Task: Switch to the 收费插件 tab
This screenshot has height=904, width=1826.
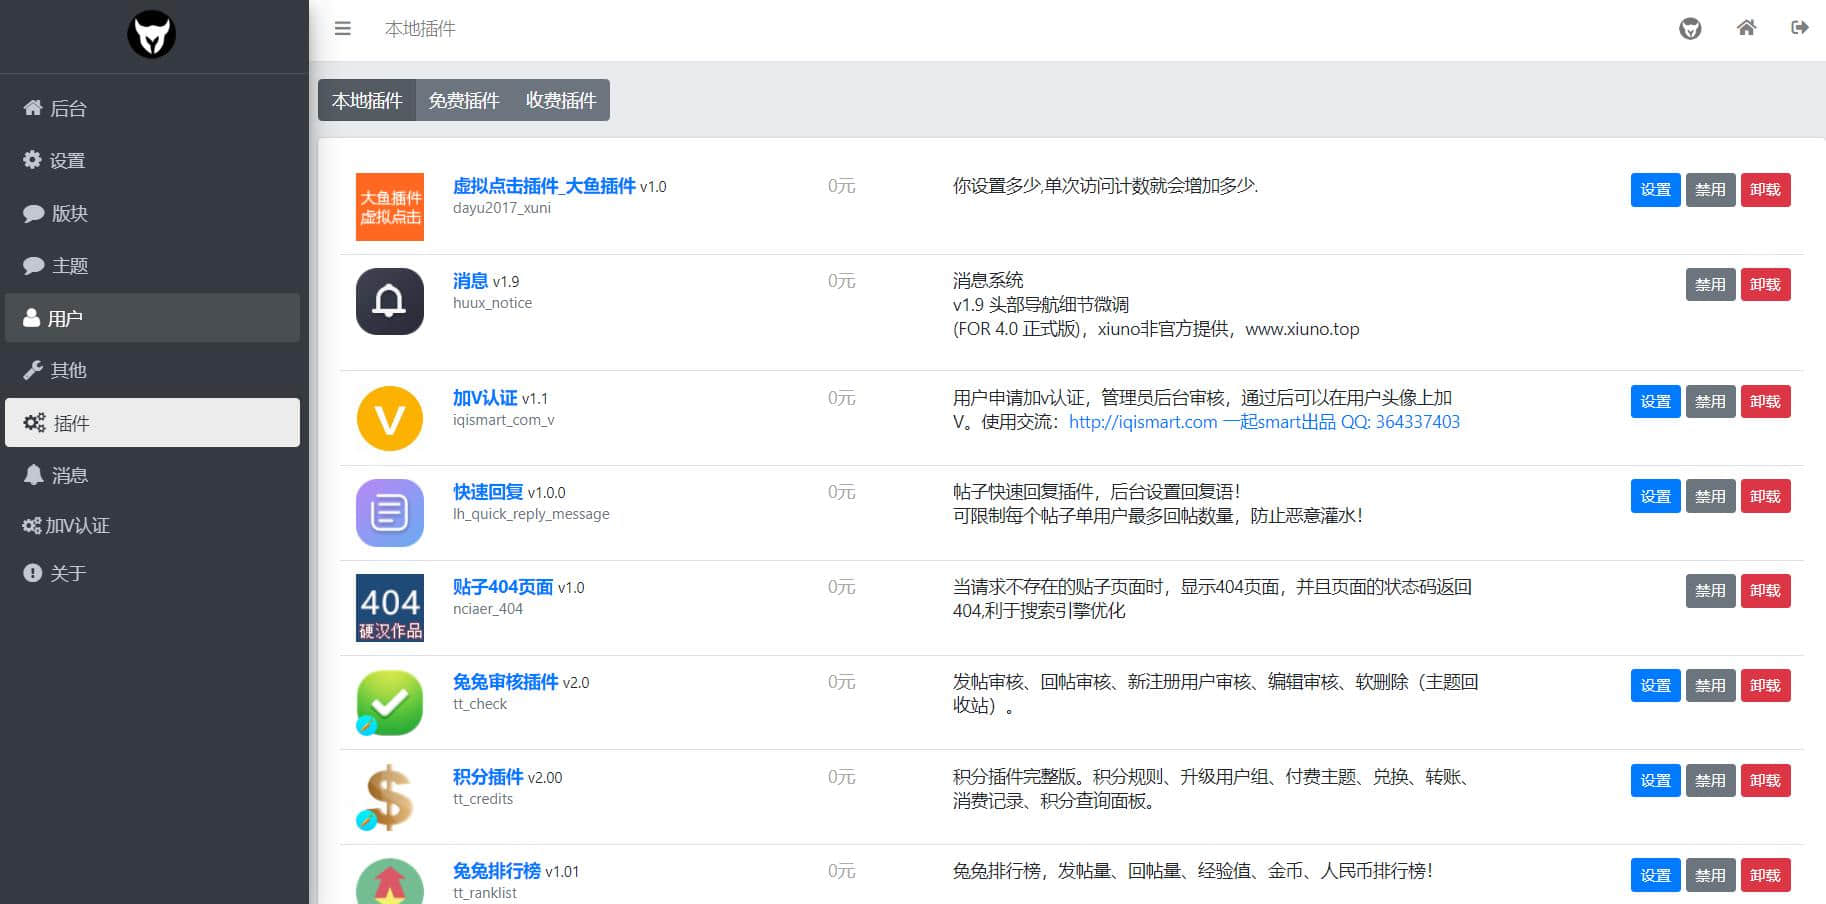Action: (x=560, y=100)
